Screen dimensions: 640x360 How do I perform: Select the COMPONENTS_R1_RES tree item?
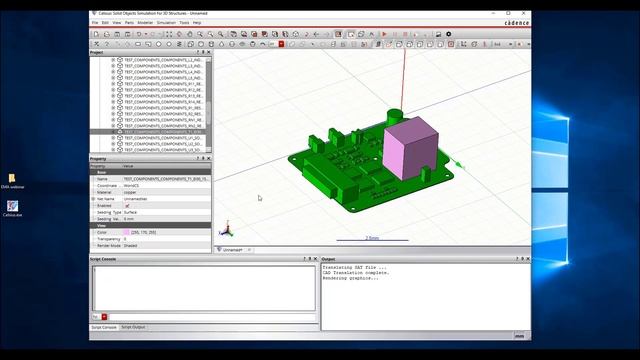click(x=163, y=108)
